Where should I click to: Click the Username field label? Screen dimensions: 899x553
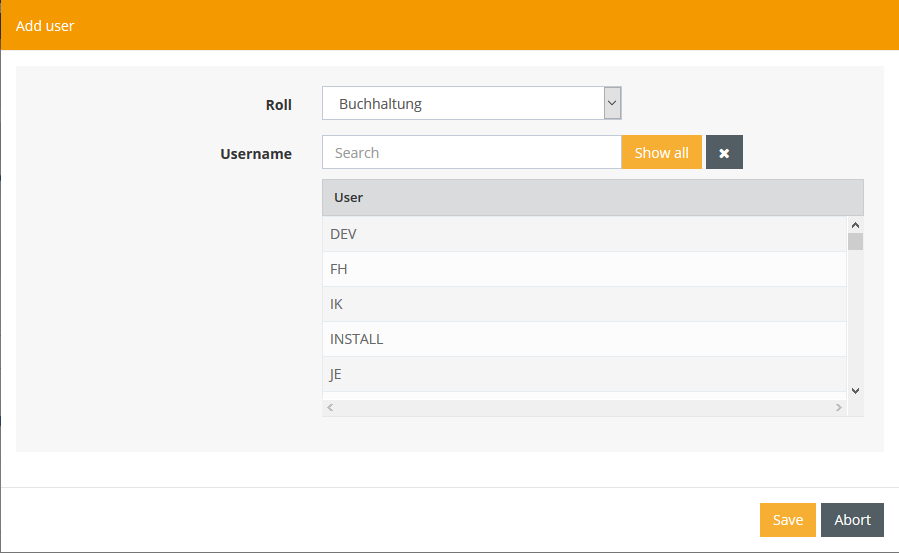pyautogui.click(x=256, y=154)
